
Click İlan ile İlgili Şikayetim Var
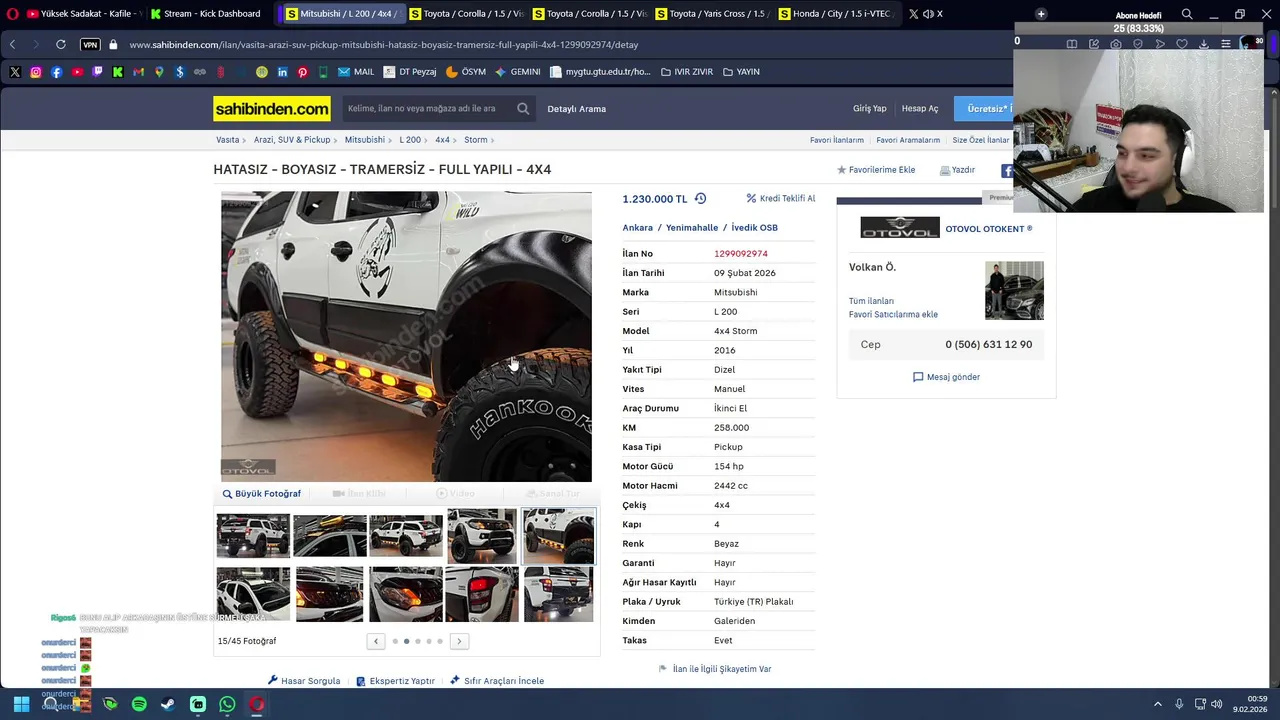[715, 669]
